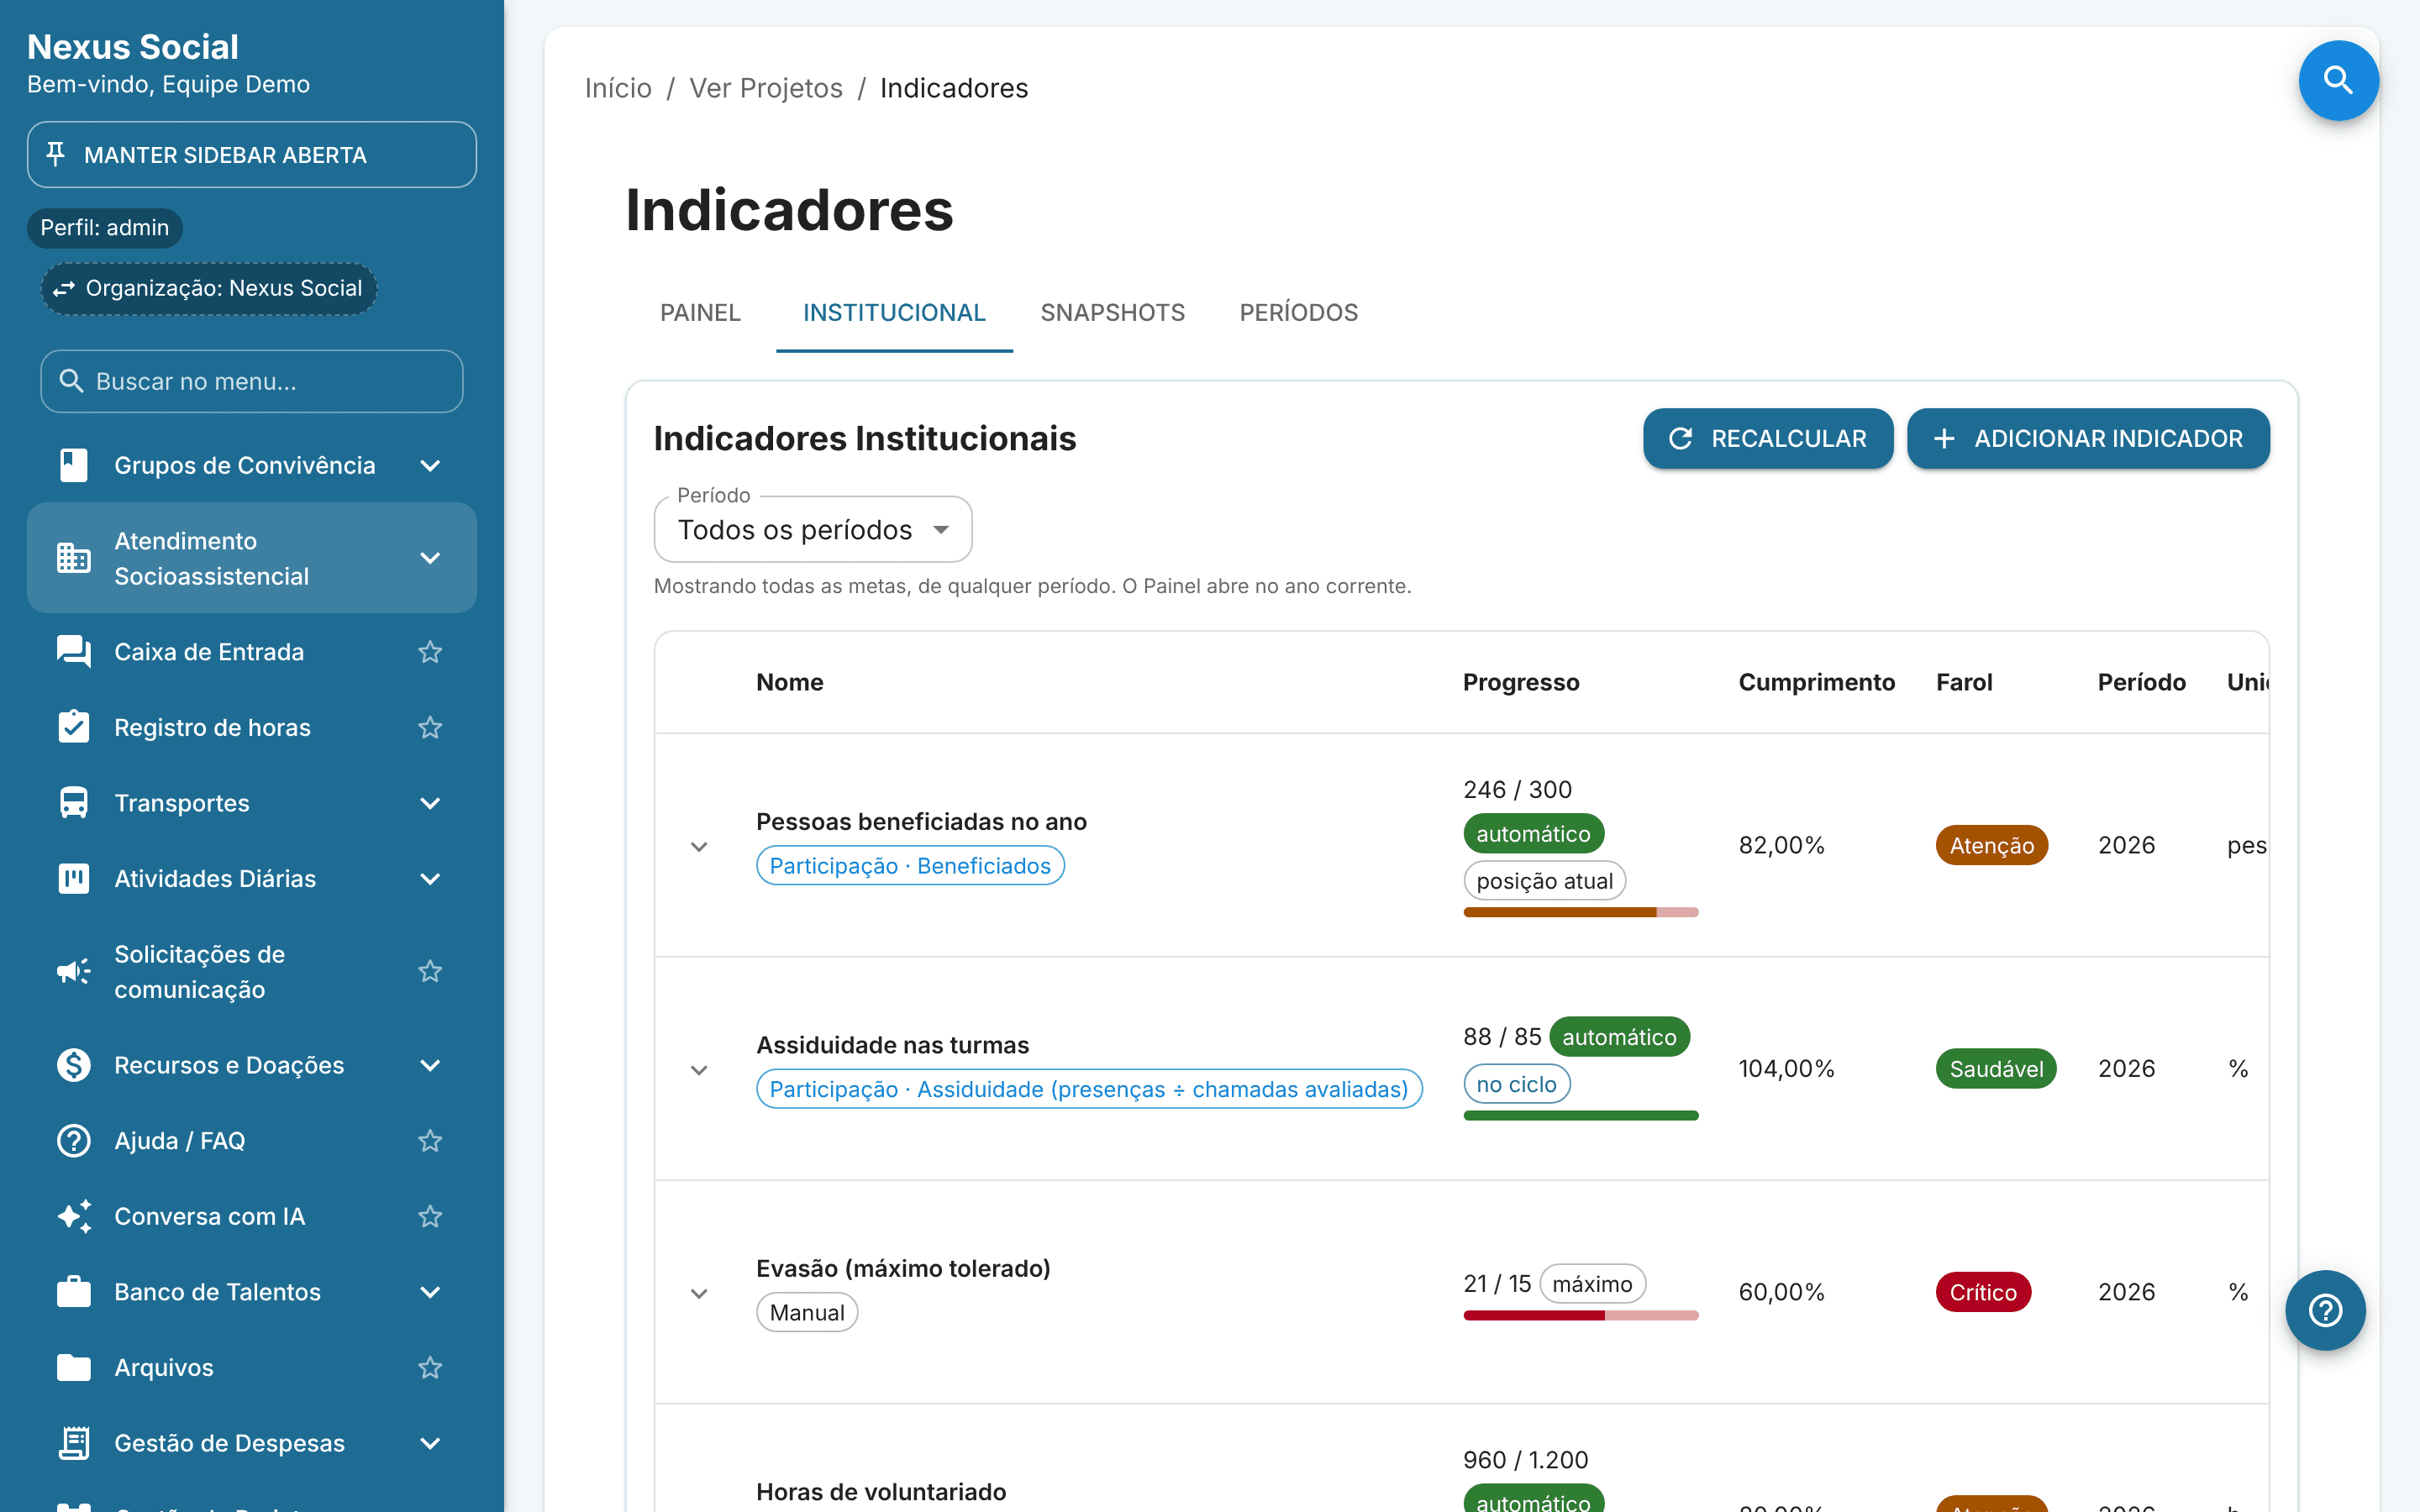Click the Registro de horas clipboard icon
This screenshot has height=1512, width=2420.
click(73, 727)
